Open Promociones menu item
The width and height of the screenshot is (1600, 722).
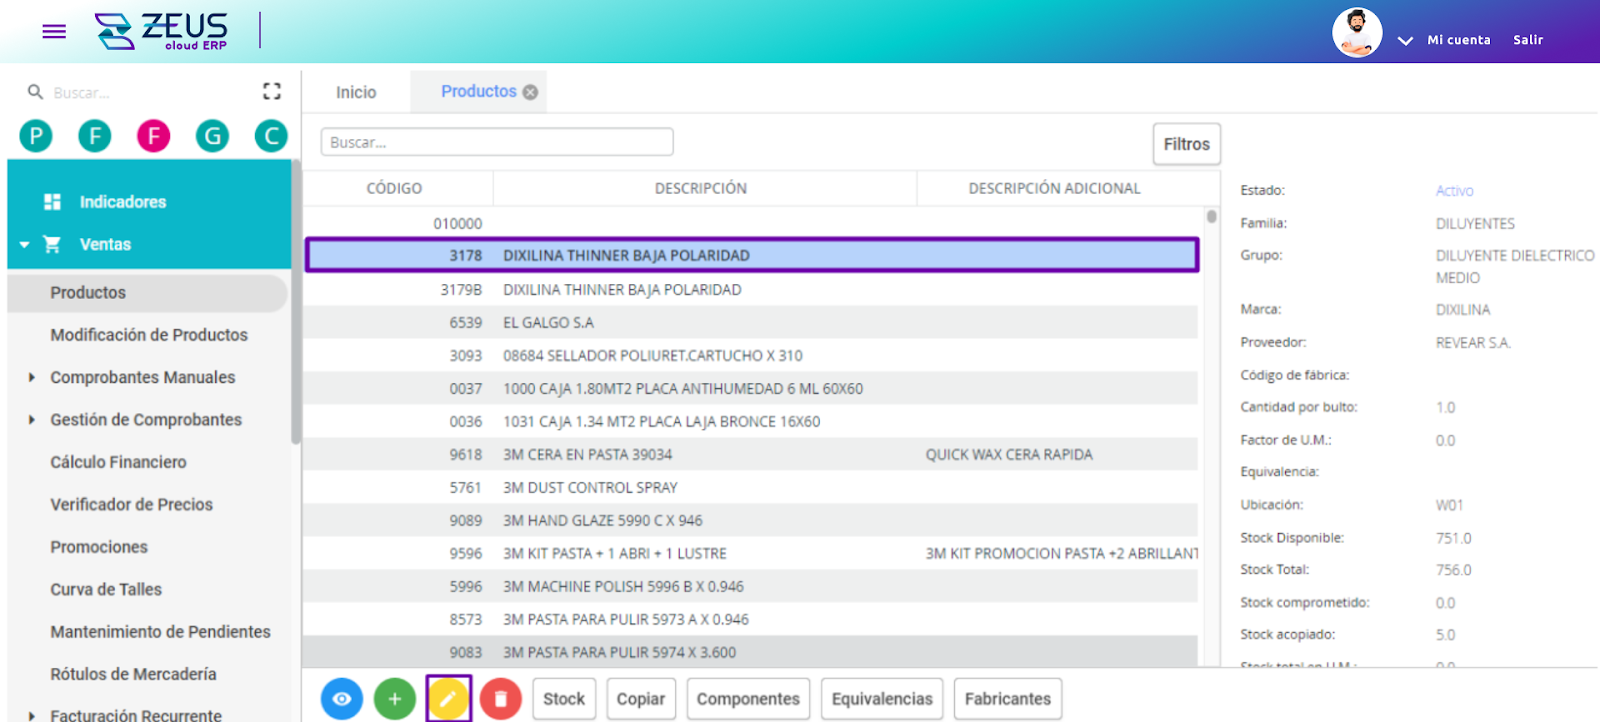(99, 547)
